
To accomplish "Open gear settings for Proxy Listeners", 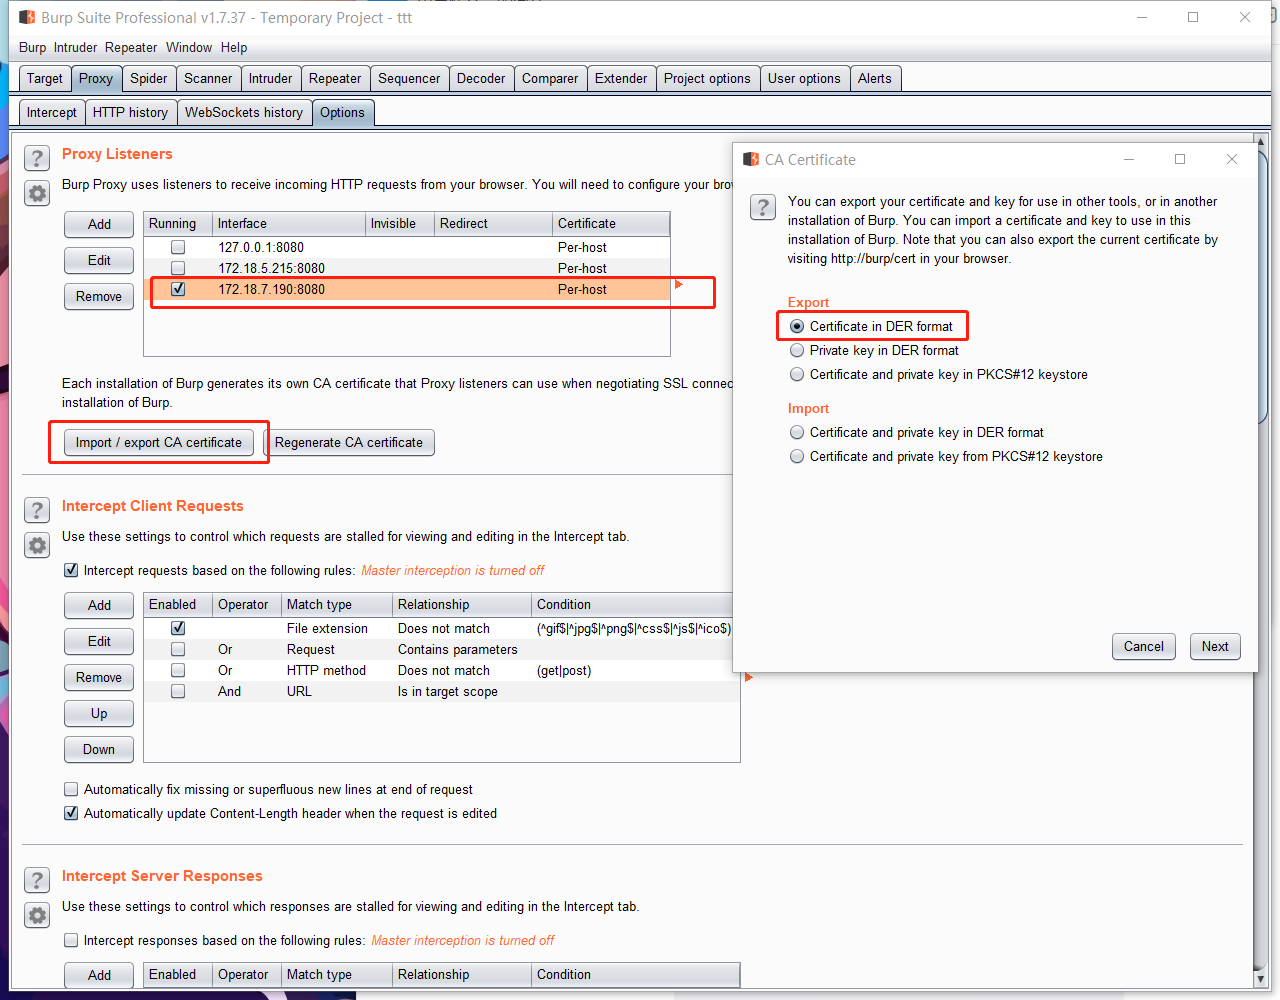I will [x=37, y=193].
